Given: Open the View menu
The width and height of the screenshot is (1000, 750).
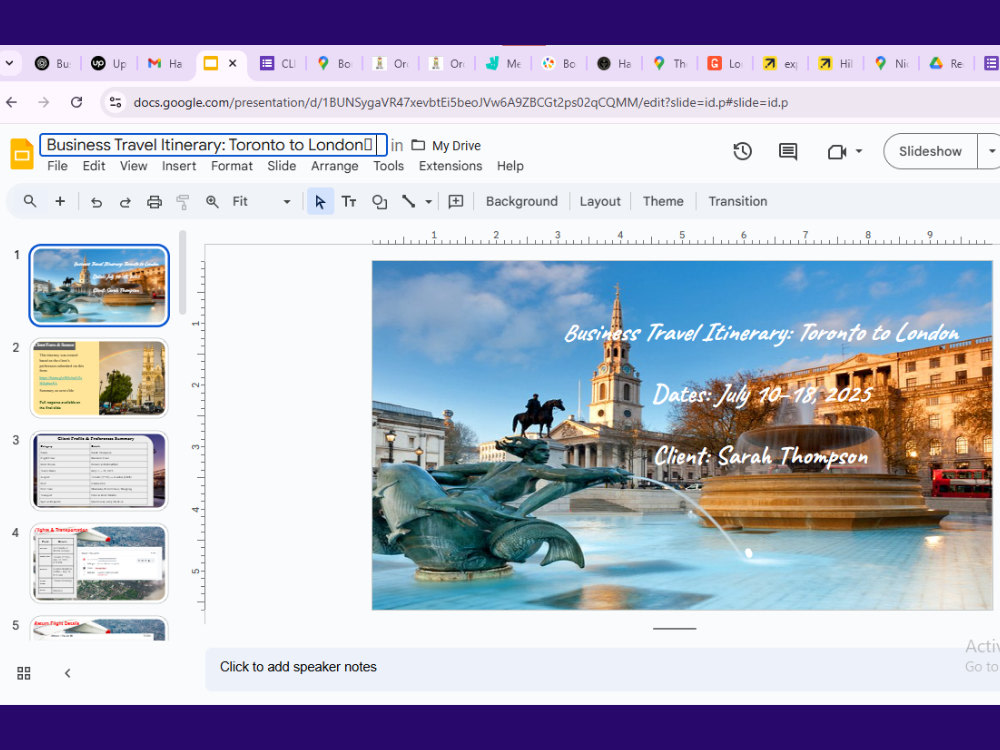Looking at the screenshot, I should [133, 166].
